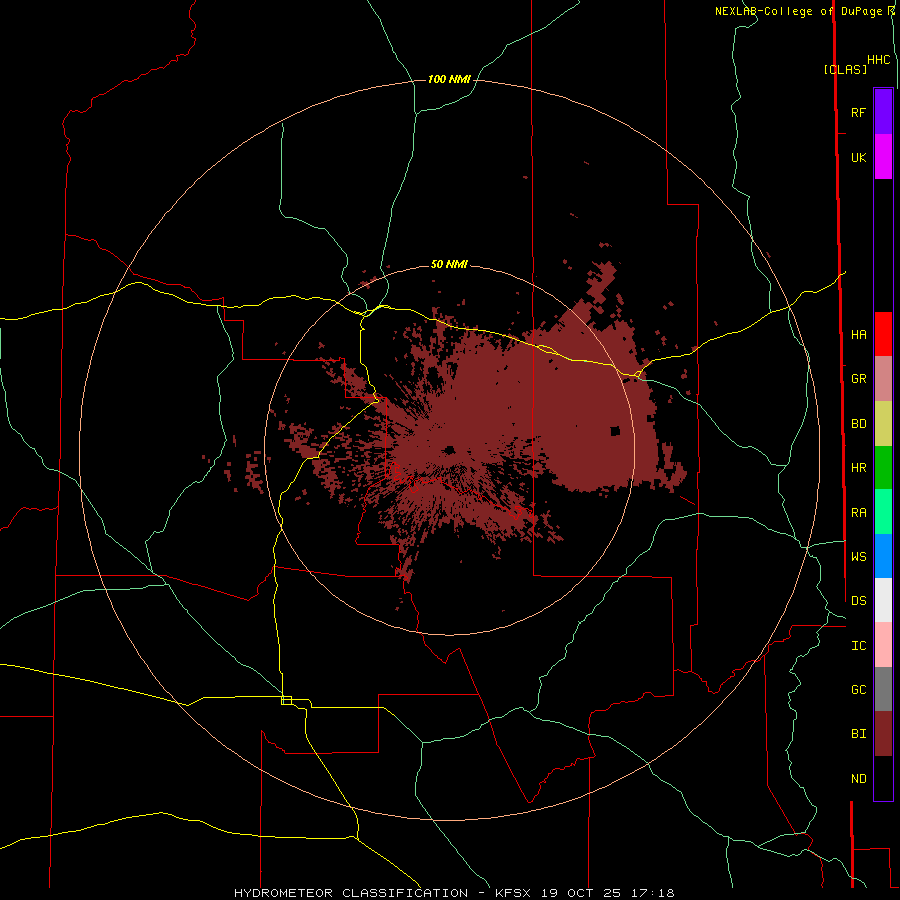Click the IC light pink legend swatch

pyautogui.click(x=883, y=645)
